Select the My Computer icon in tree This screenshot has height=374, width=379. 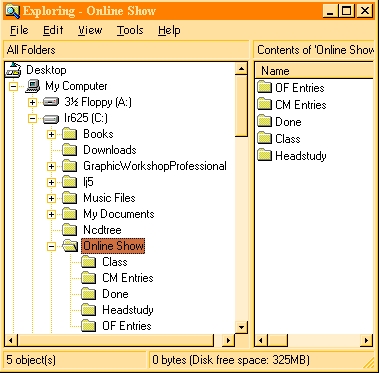point(33,86)
